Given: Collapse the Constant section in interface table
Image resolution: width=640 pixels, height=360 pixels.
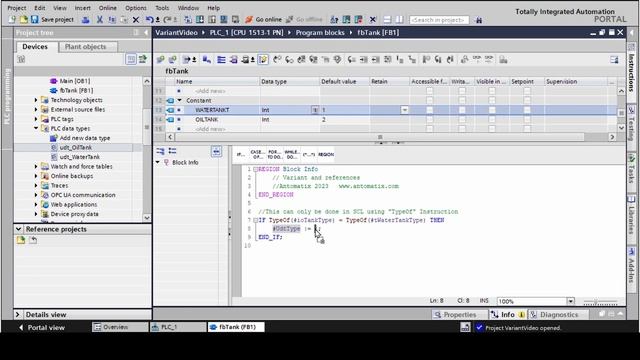Looking at the screenshot, I should pos(179,100).
